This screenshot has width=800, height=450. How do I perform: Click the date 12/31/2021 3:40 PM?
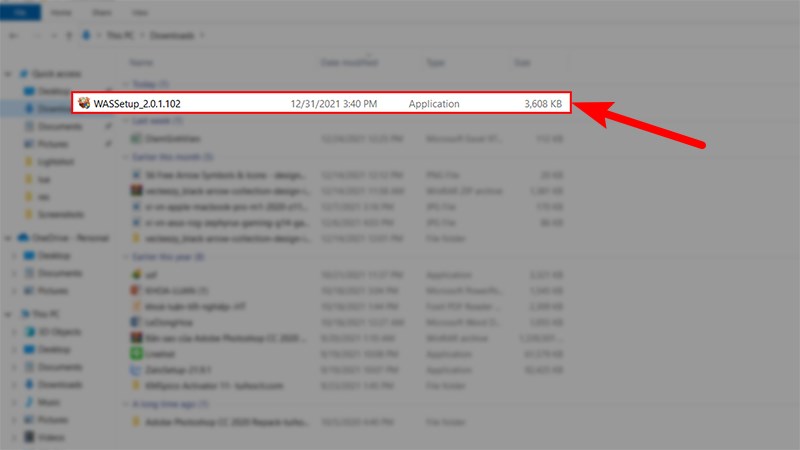coord(334,104)
